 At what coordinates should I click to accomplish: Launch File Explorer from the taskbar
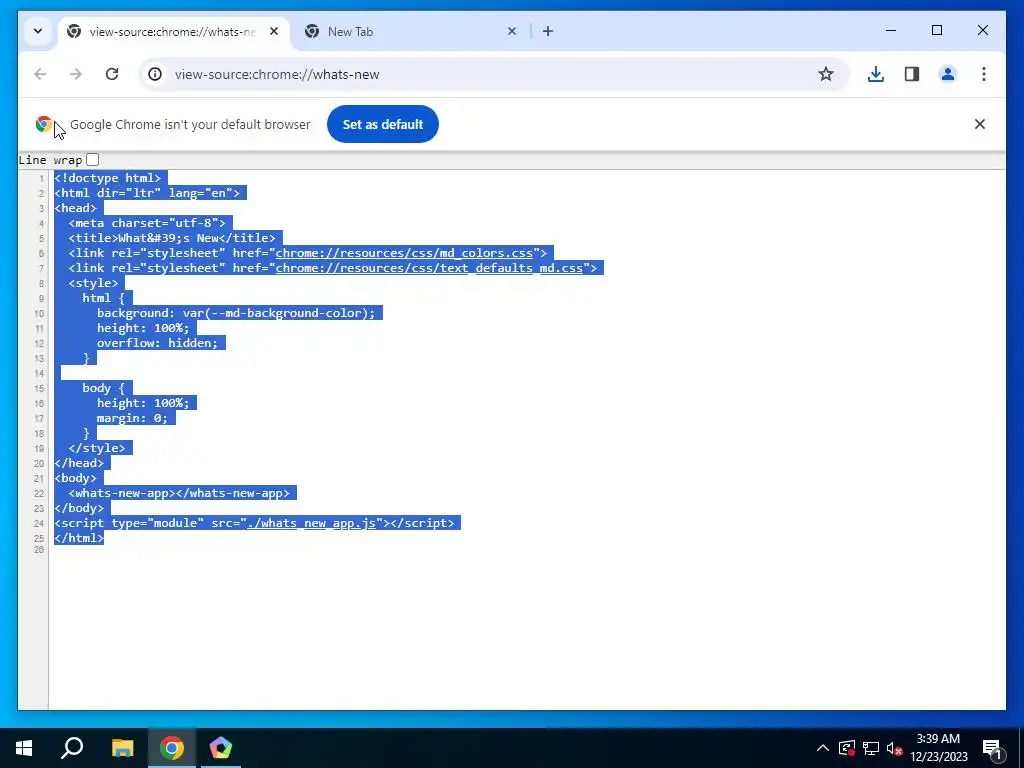(122, 748)
